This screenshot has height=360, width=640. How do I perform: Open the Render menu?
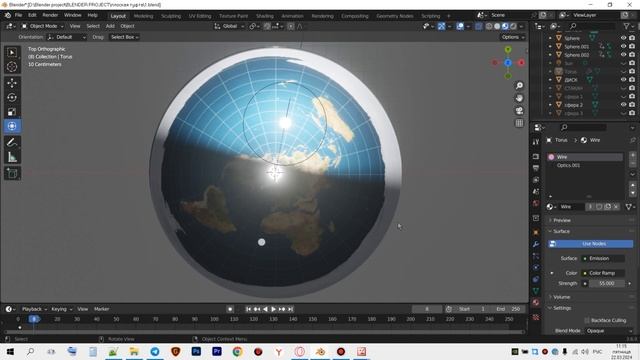50,15
